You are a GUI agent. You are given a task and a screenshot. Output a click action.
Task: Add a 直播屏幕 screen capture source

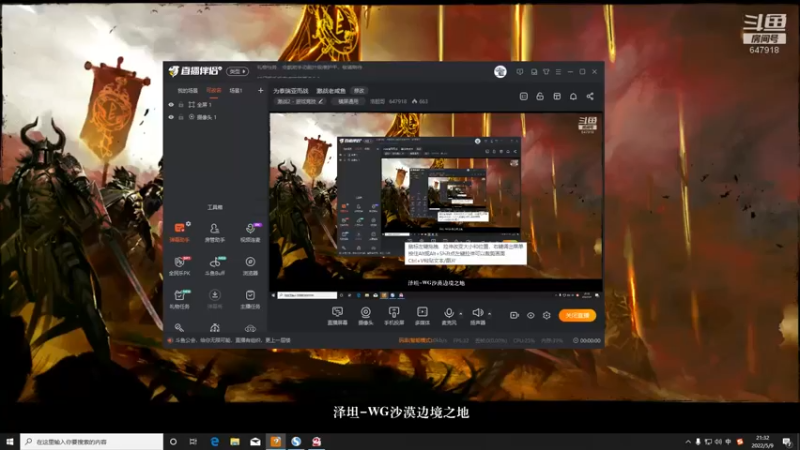tap(337, 315)
